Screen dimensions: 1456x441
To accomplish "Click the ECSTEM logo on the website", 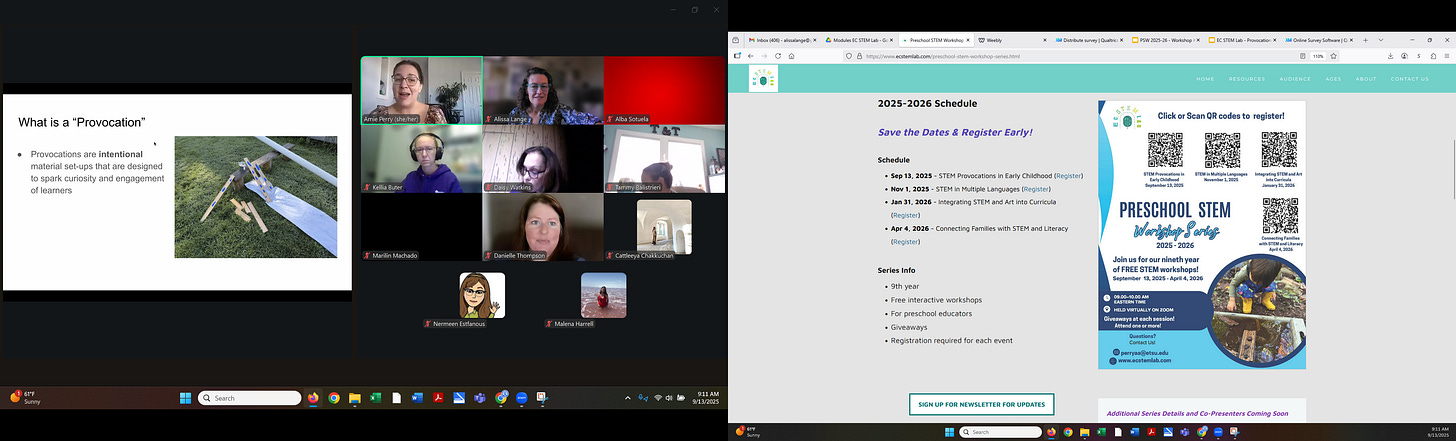I will 763,79.
